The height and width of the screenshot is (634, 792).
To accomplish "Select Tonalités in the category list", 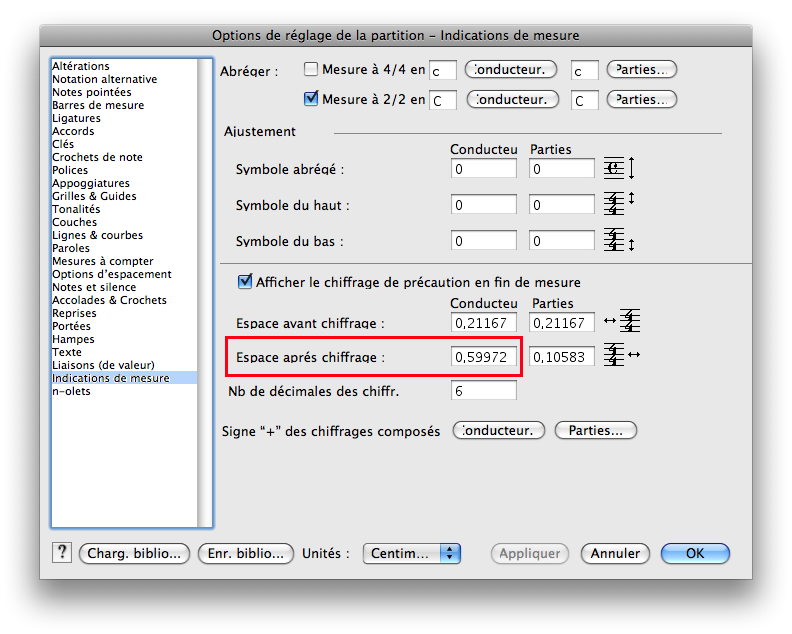I will click(76, 209).
